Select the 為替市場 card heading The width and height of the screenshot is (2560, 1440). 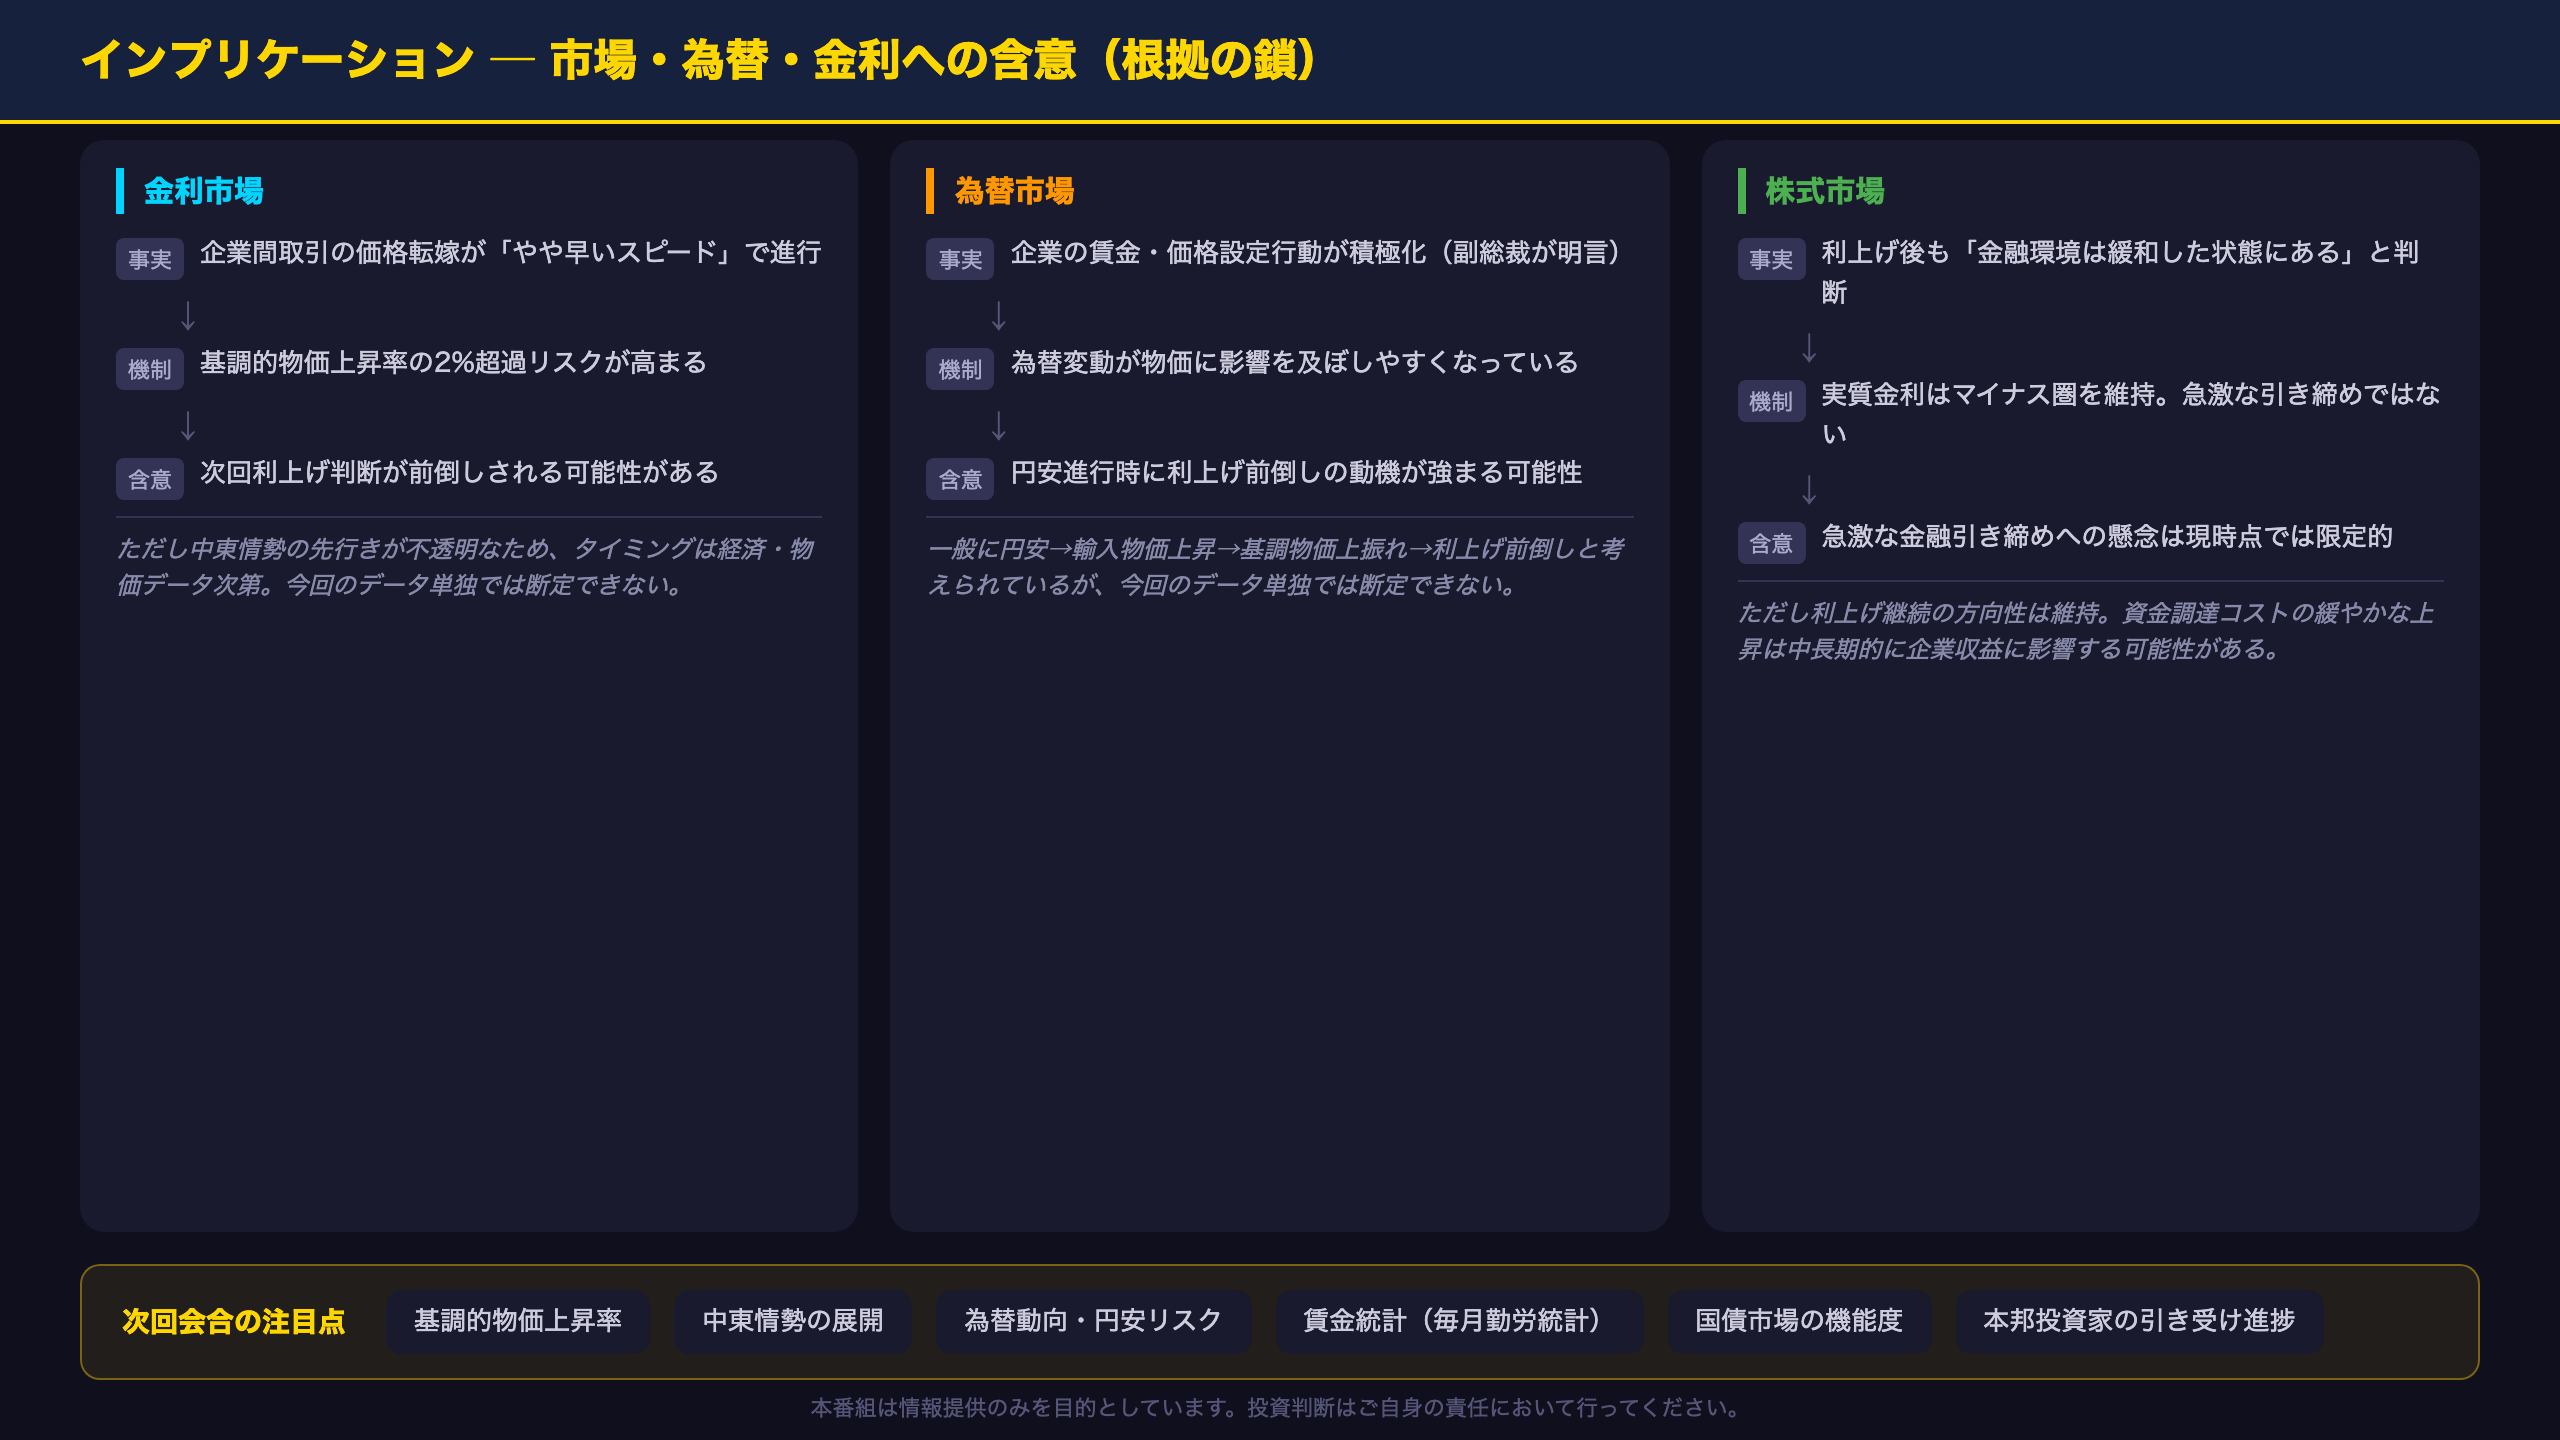tap(1014, 191)
